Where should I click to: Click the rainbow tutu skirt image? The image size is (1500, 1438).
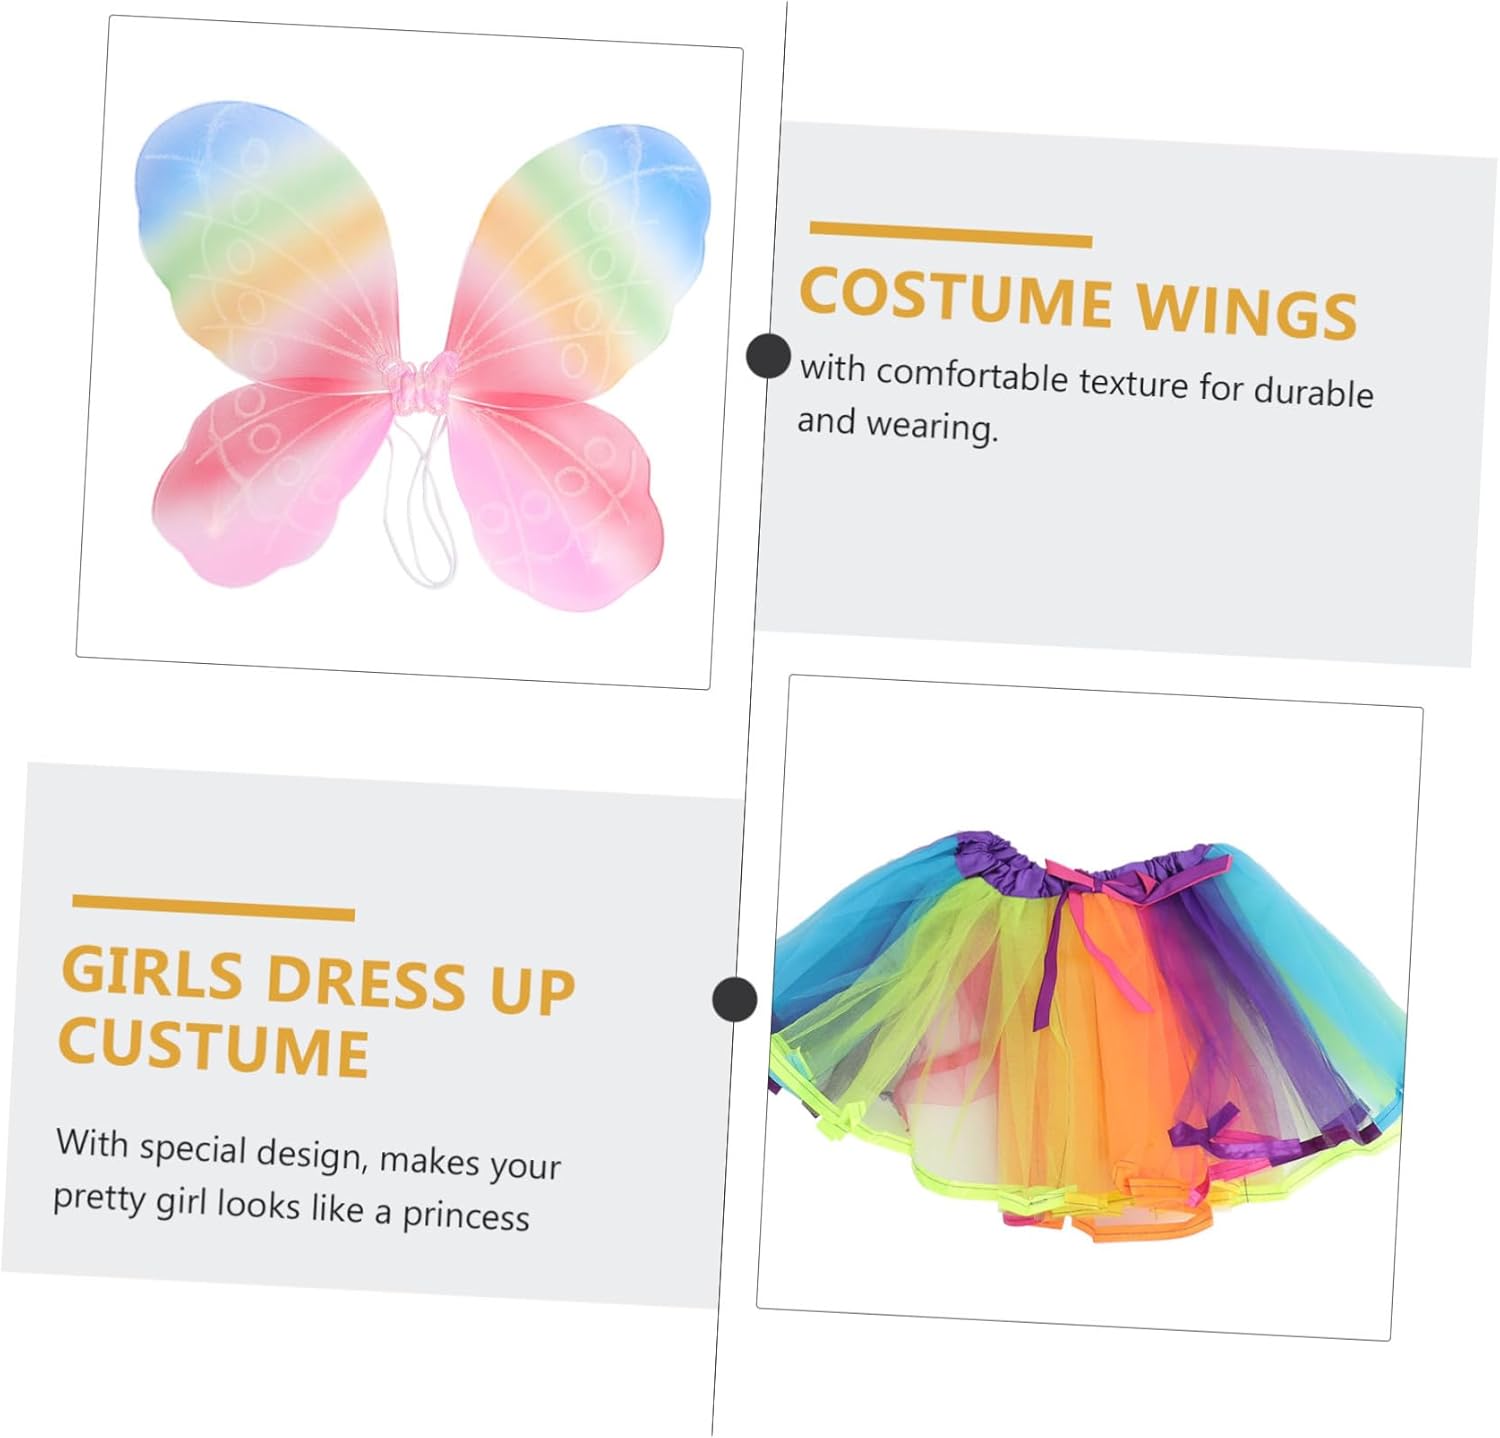click(1088, 1036)
